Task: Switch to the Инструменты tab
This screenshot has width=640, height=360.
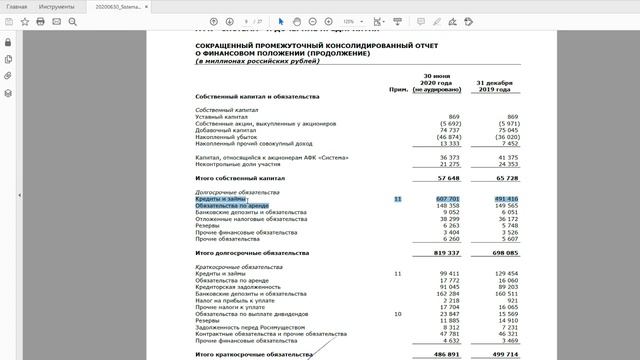Action: [57, 7]
